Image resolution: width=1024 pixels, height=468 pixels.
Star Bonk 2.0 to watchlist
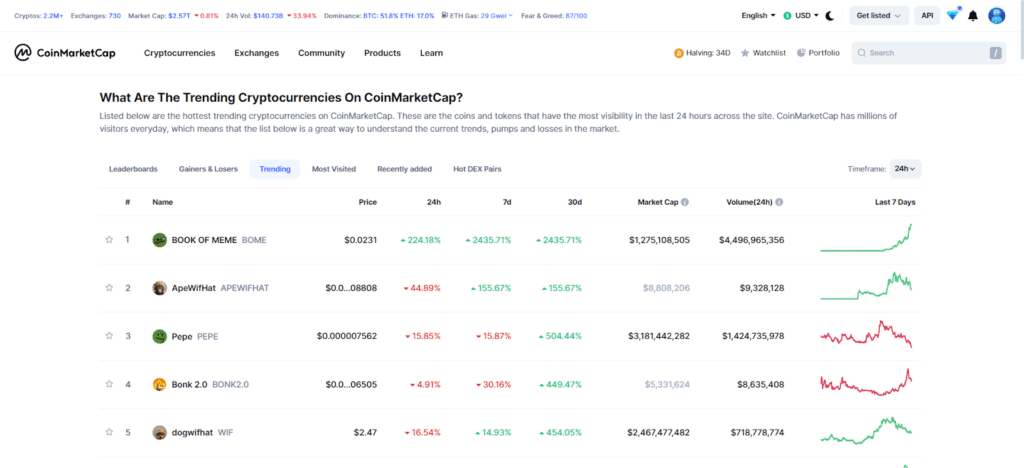click(x=109, y=384)
